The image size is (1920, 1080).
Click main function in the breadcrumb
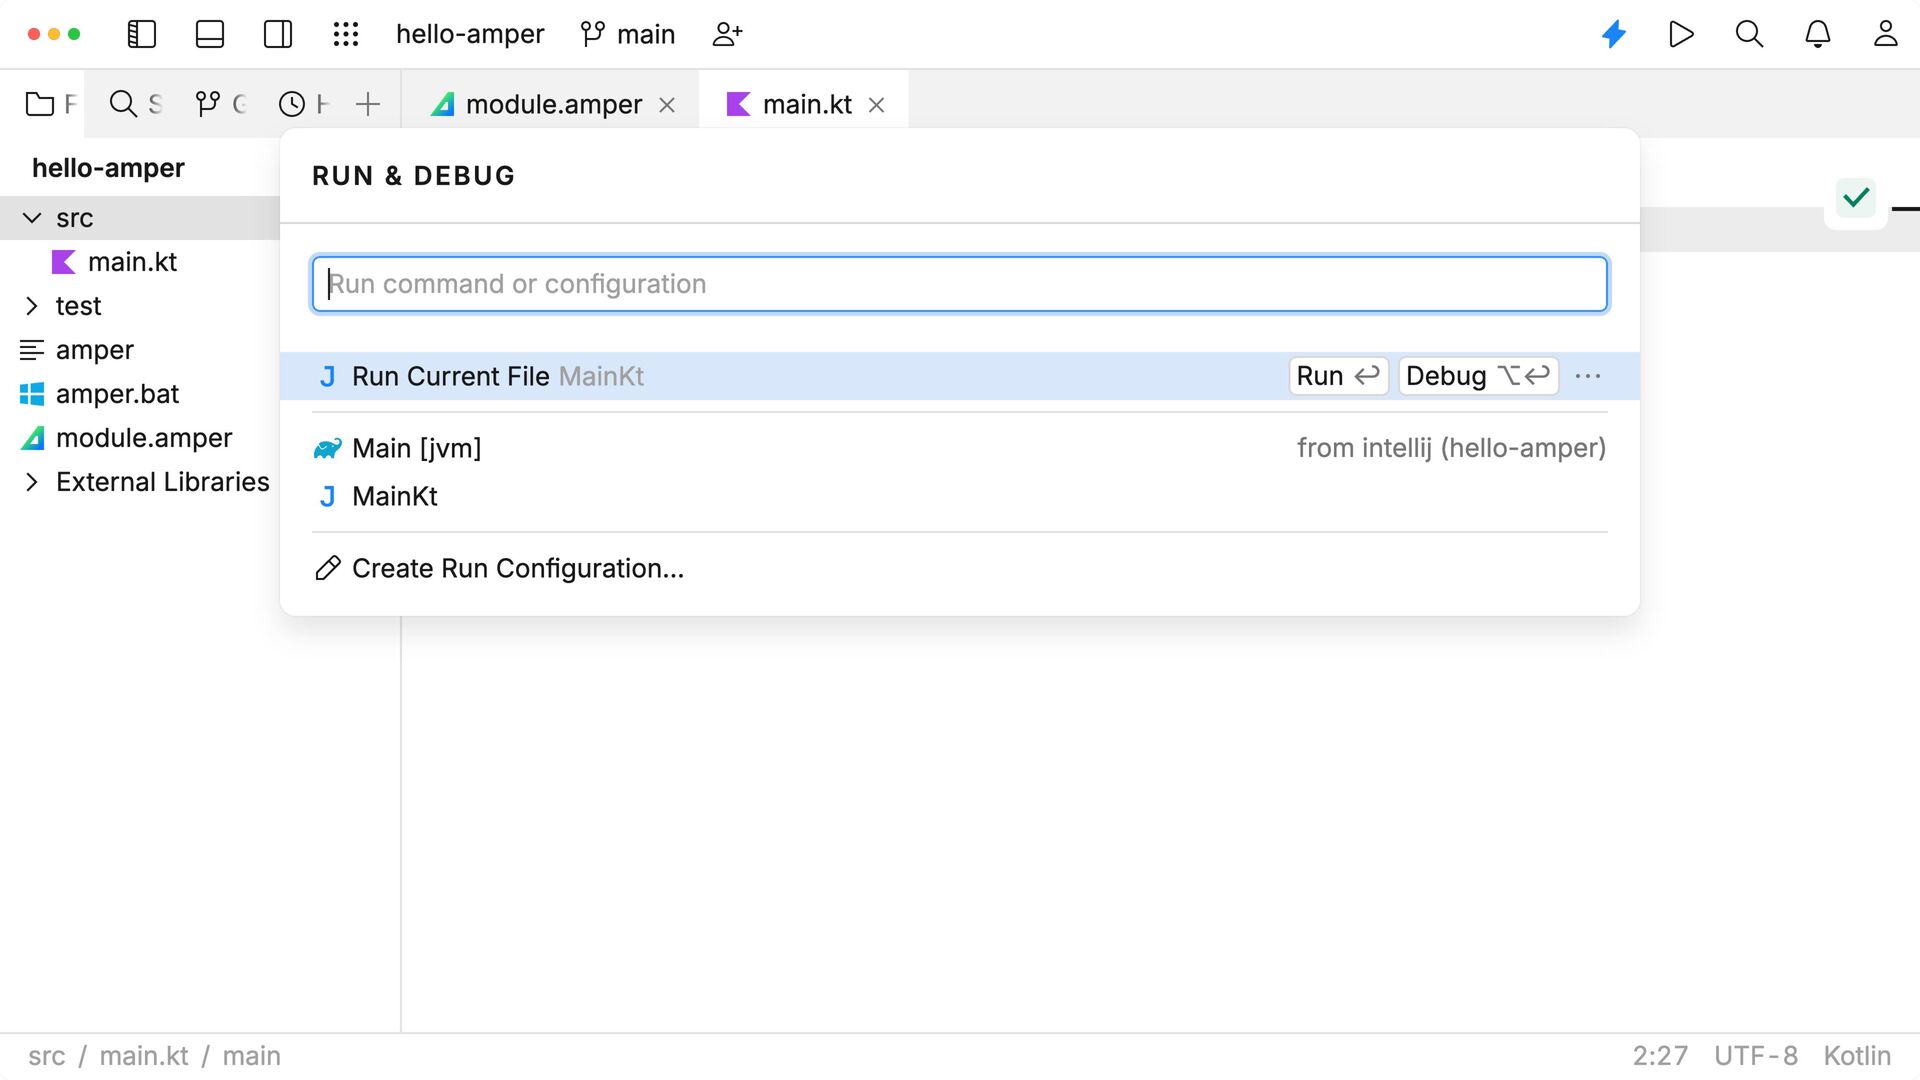(x=251, y=1056)
